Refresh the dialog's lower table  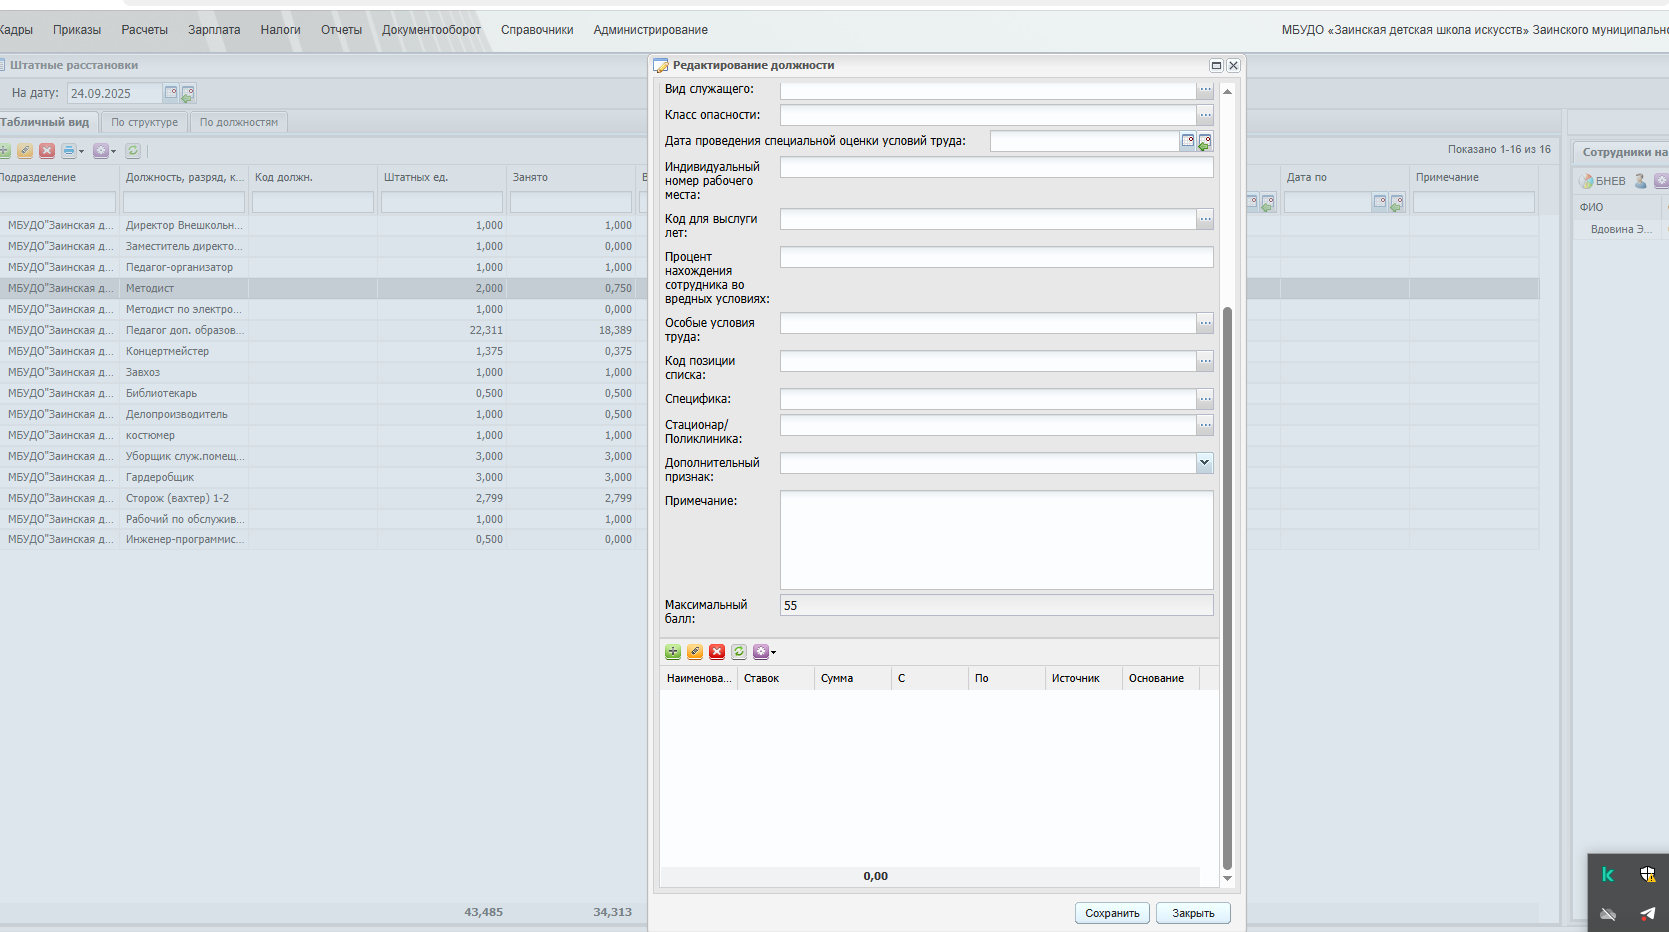[x=739, y=652]
